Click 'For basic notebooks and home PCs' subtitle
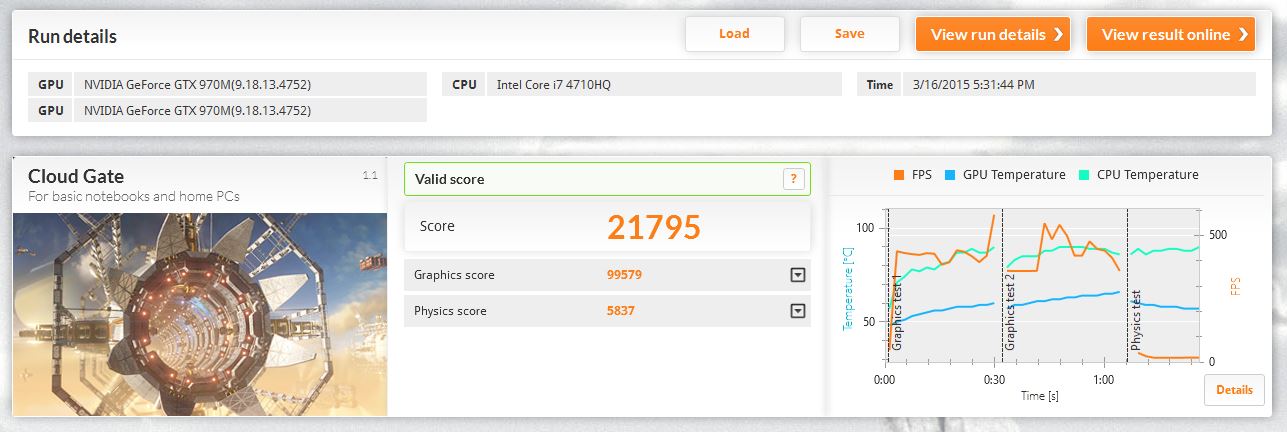The width and height of the screenshot is (1287, 432). tap(133, 196)
